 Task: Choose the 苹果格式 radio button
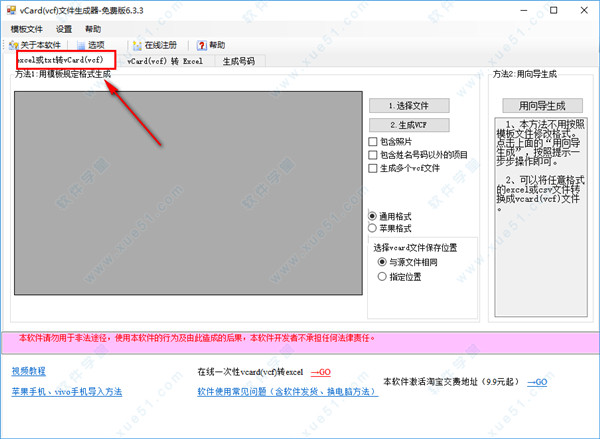tap(373, 228)
